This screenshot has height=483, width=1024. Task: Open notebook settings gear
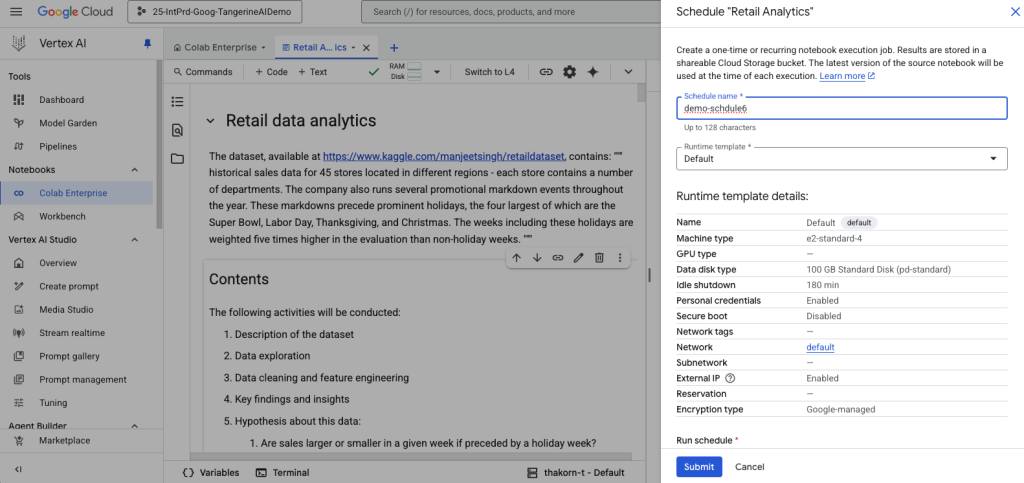click(569, 72)
